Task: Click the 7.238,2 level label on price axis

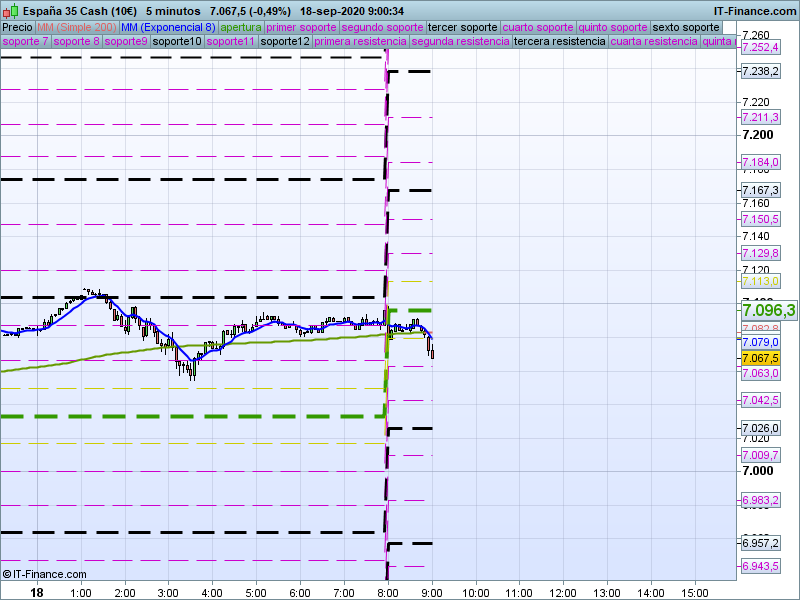Action: click(x=760, y=71)
